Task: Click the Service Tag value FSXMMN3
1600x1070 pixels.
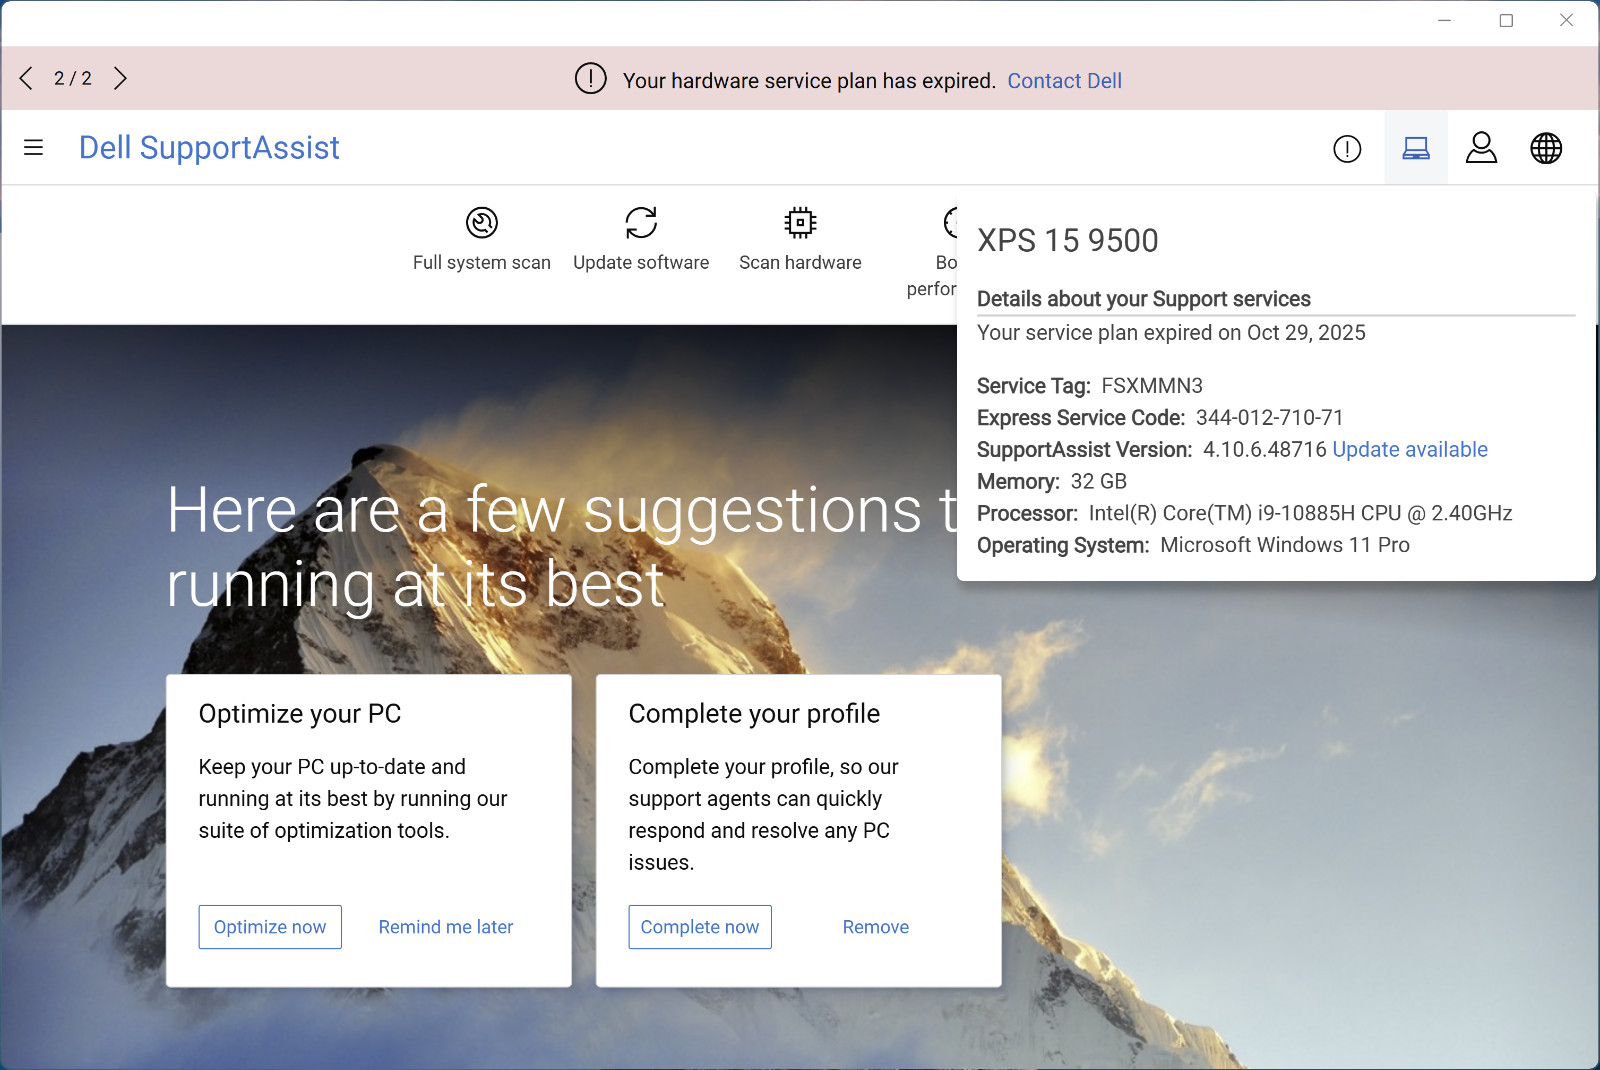Action: pyautogui.click(x=1152, y=386)
